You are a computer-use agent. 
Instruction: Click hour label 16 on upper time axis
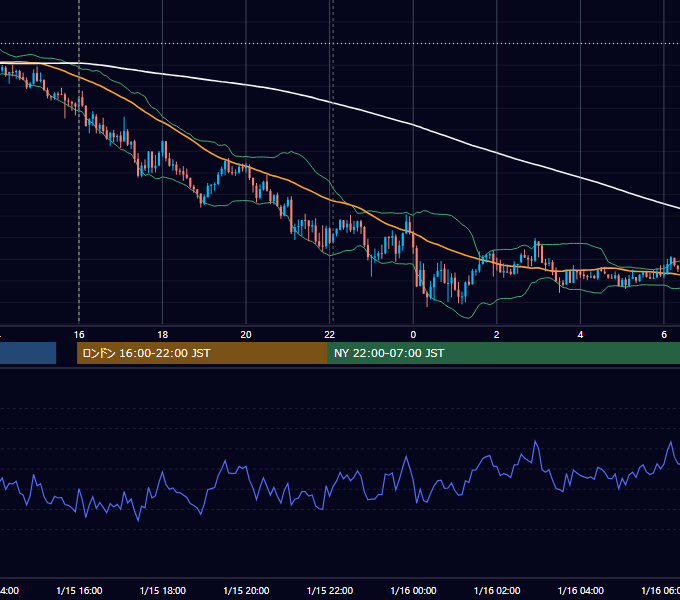79,335
